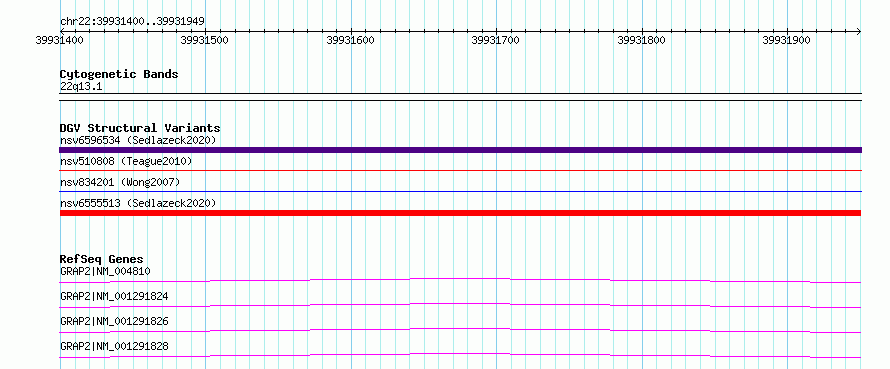Click the 39931800 ruler position label
The height and width of the screenshot is (369, 890).
click(641, 40)
